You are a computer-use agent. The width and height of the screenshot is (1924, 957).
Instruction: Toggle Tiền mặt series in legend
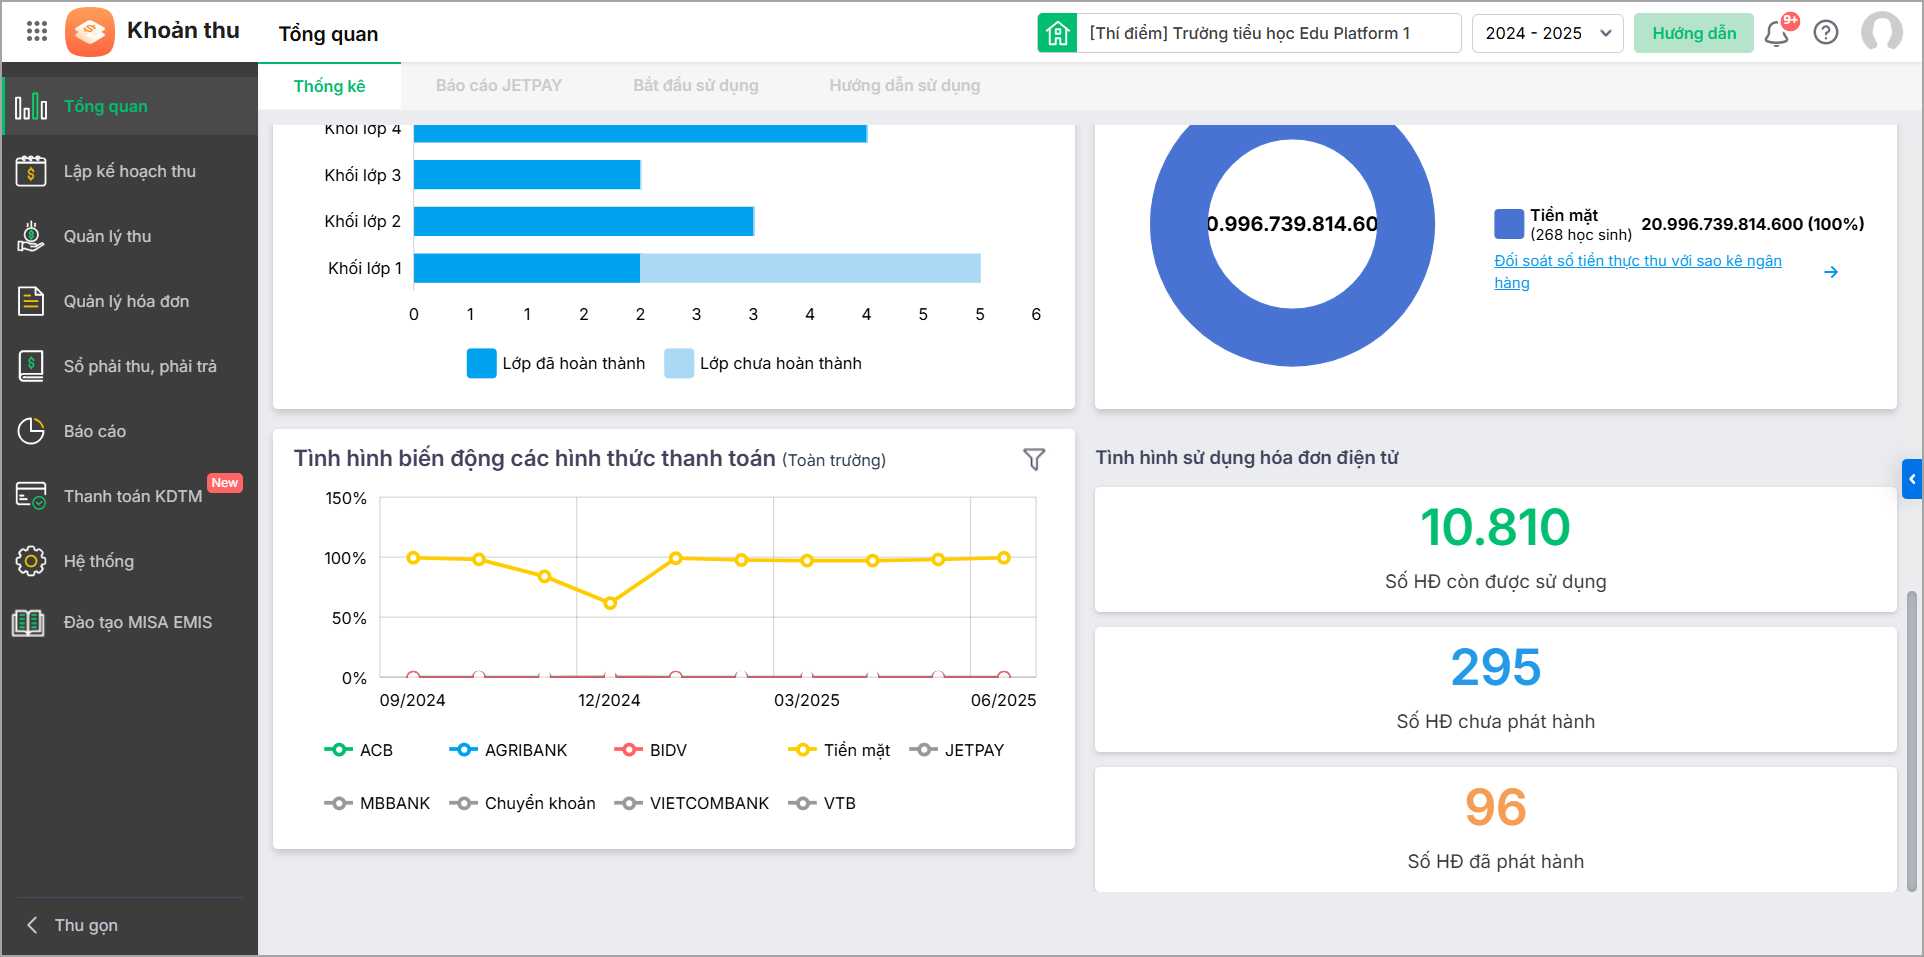[x=839, y=750]
